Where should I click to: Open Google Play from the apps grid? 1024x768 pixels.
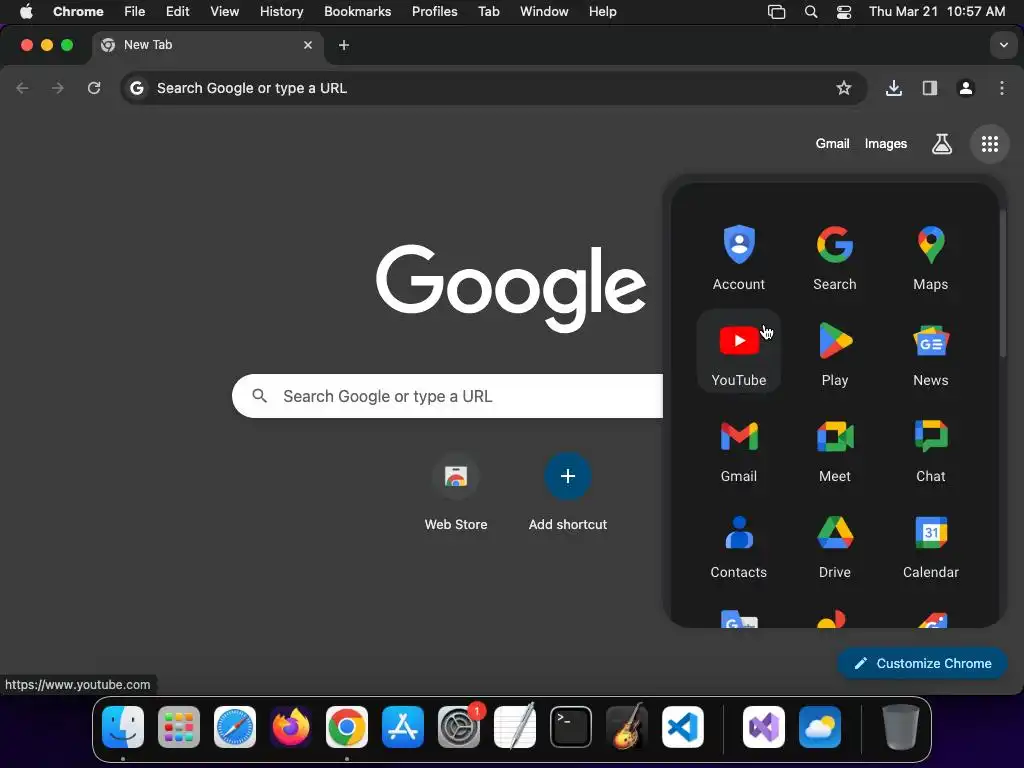[835, 353]
